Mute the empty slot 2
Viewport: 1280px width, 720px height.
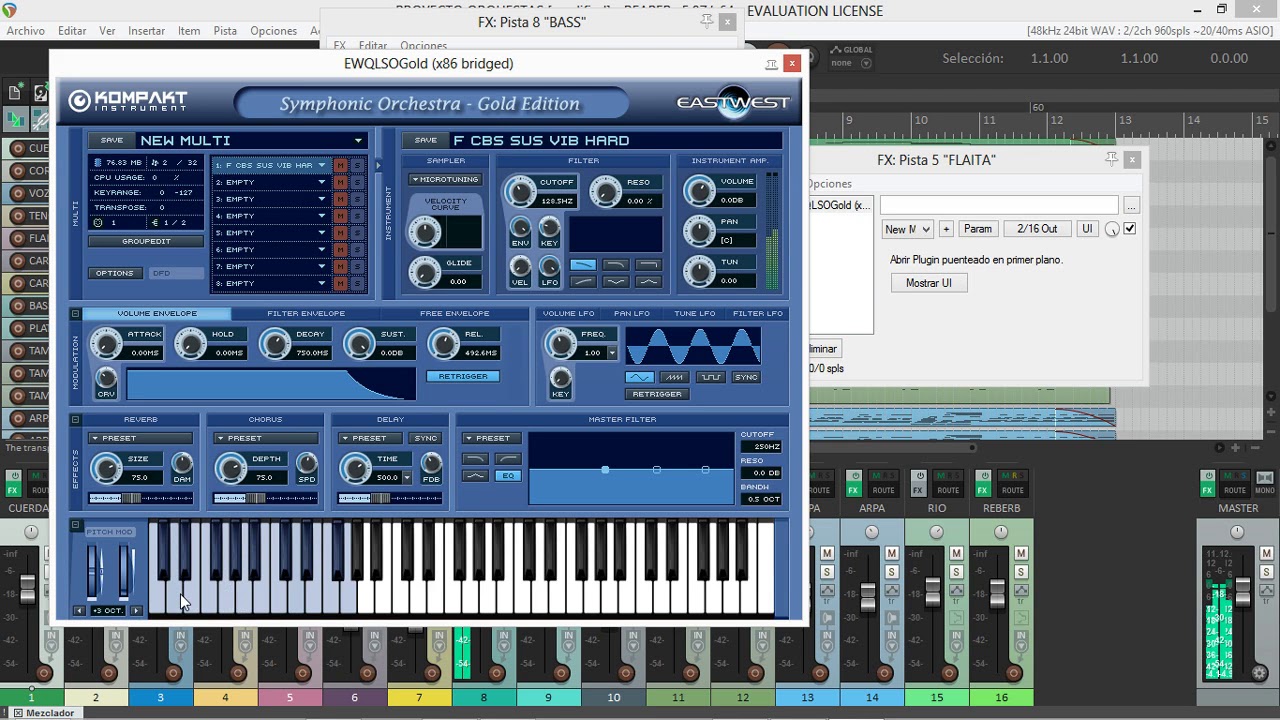[x=341, y=182]
